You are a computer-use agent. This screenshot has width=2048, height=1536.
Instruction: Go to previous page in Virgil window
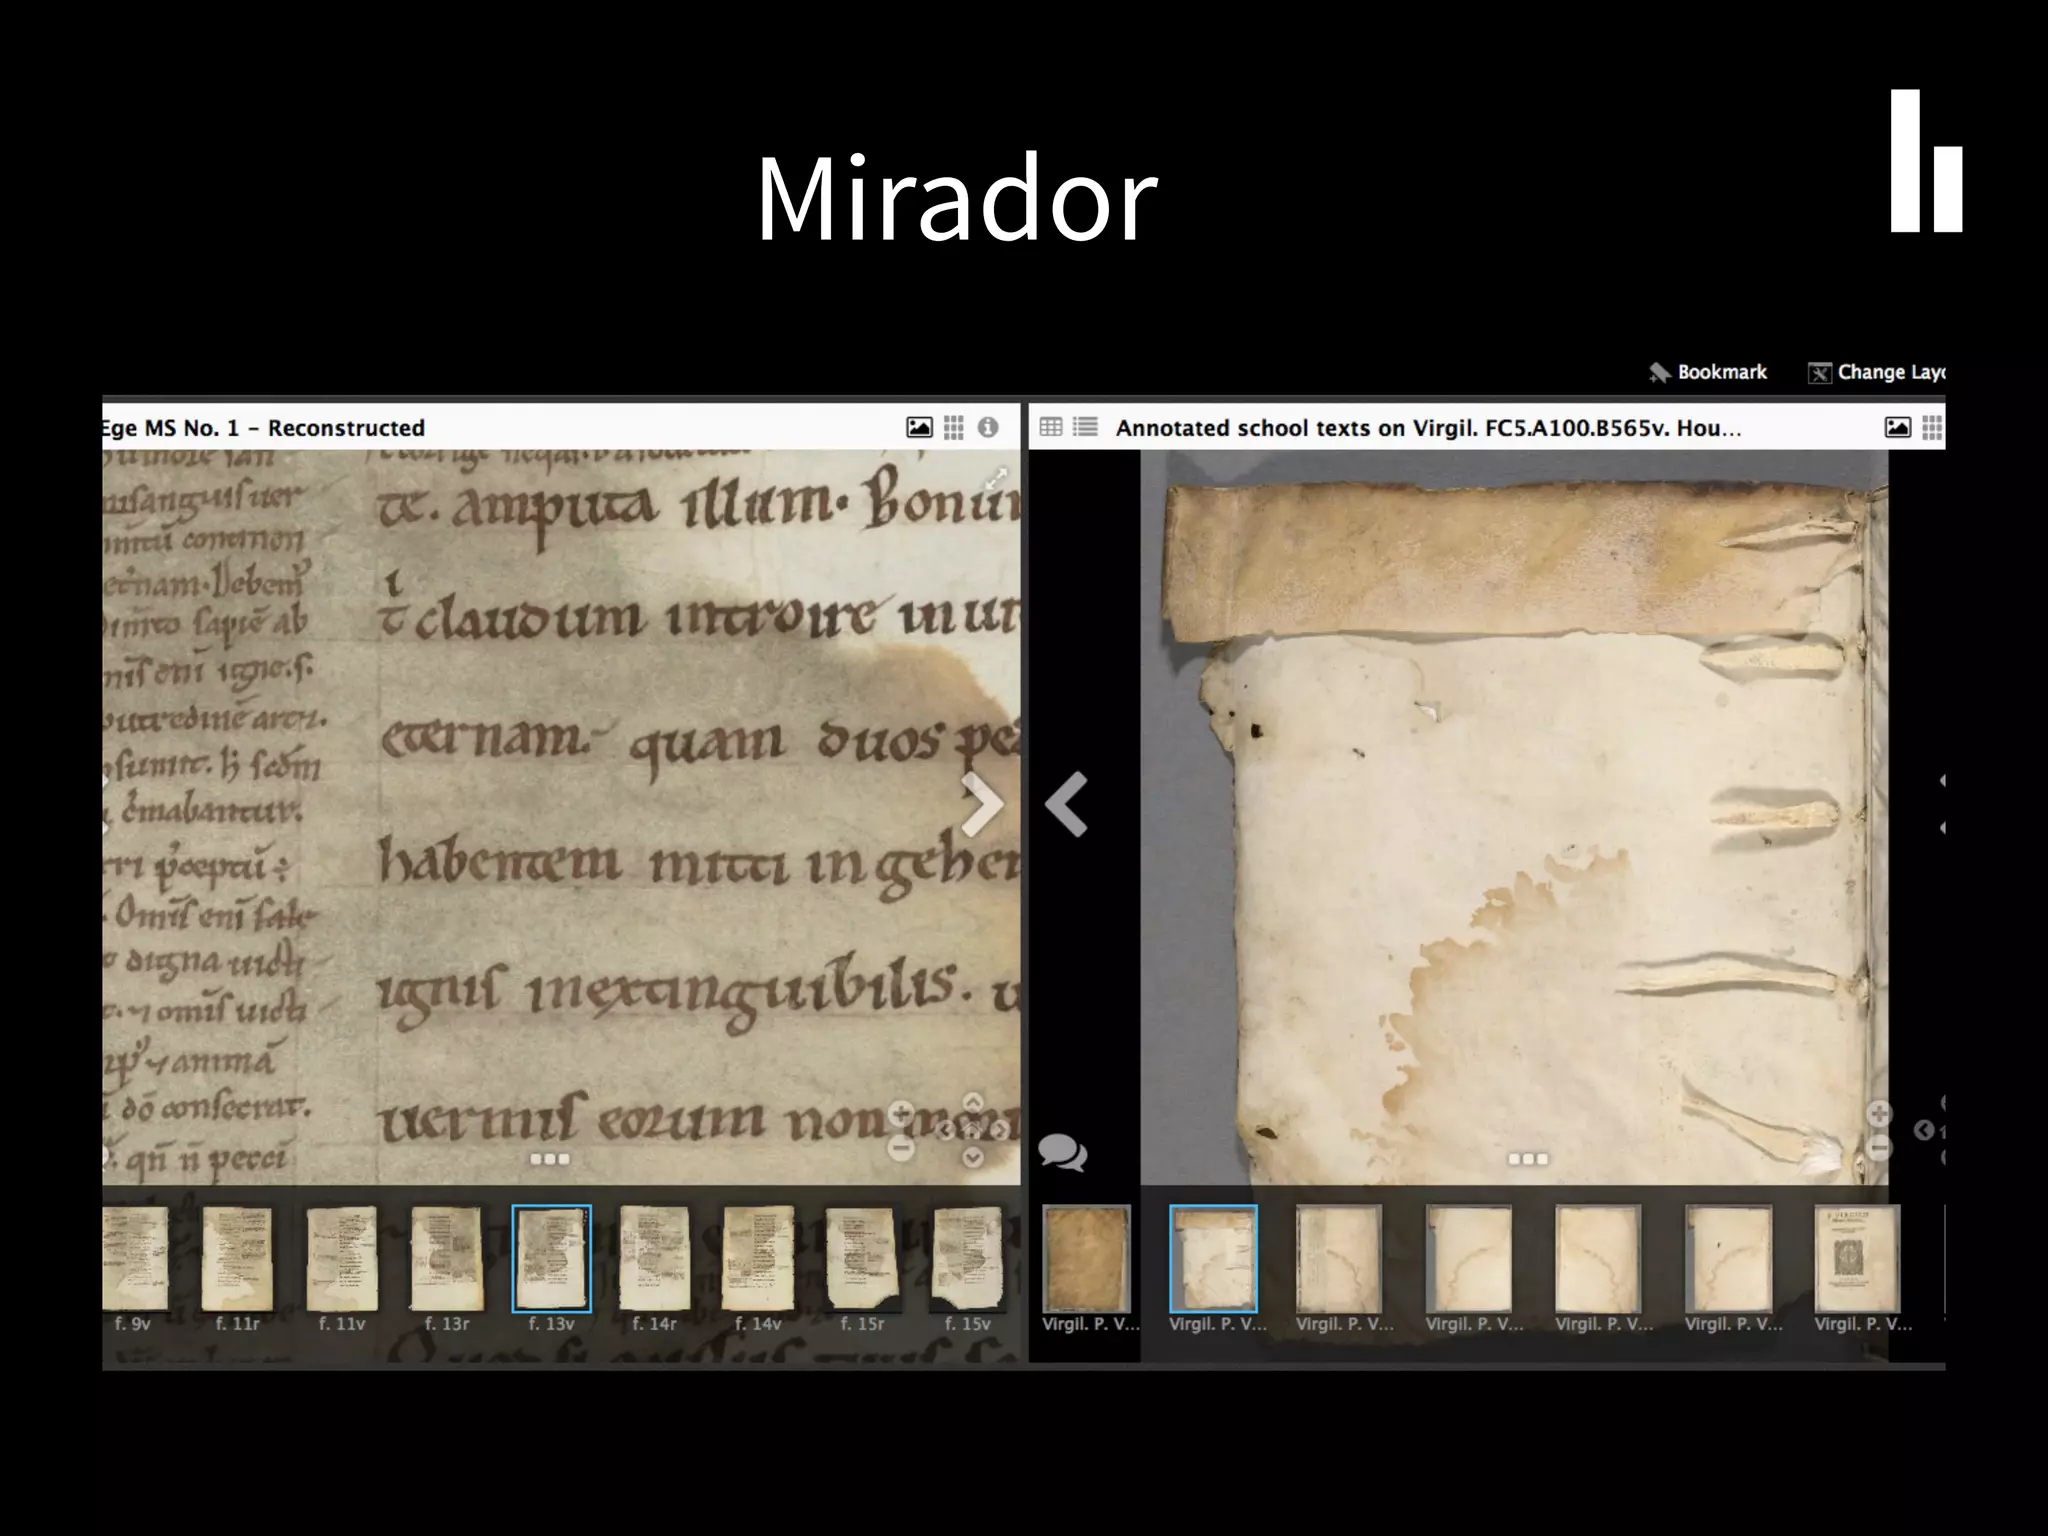1066,803
